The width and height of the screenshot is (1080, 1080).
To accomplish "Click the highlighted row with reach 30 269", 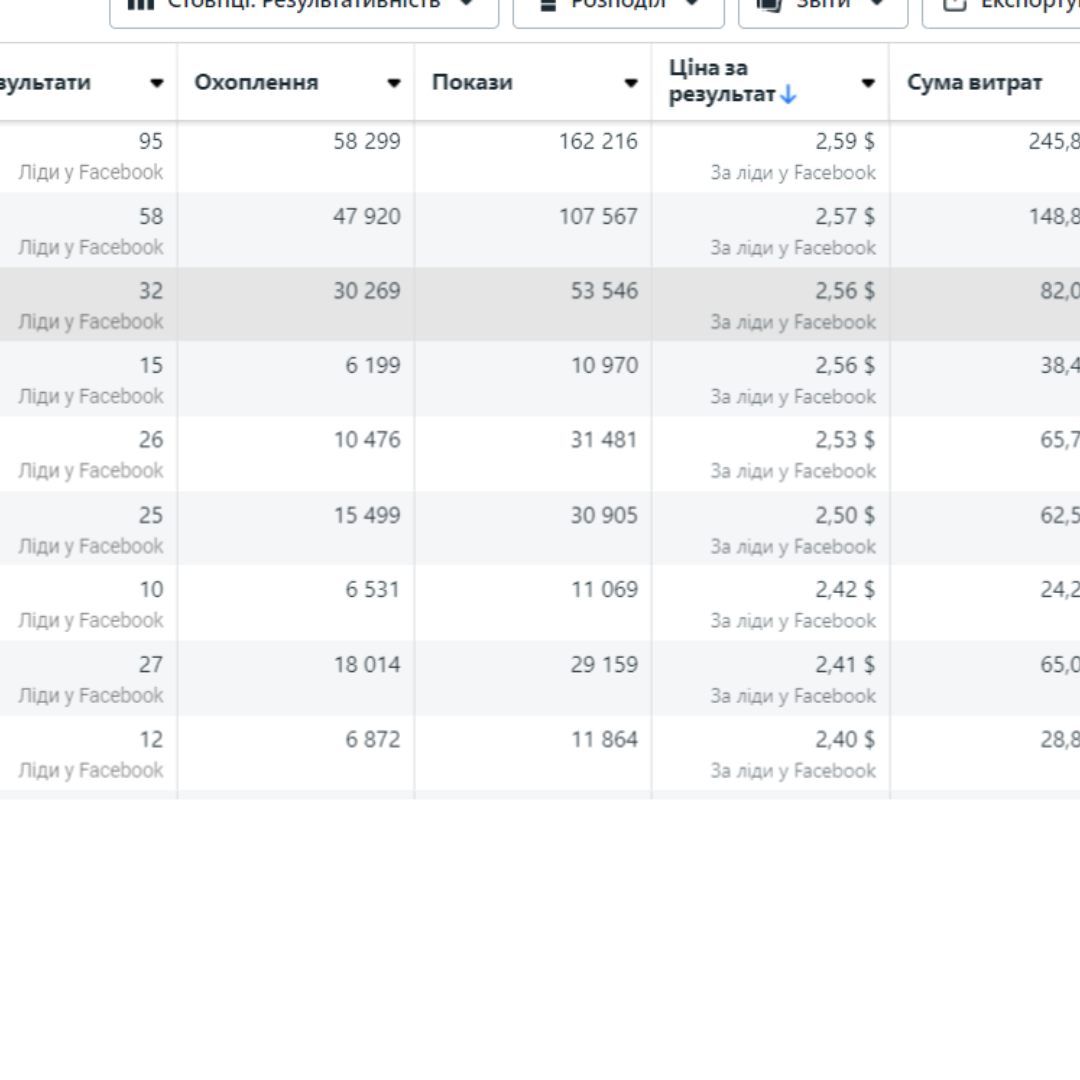I will (x=540, y=304).
